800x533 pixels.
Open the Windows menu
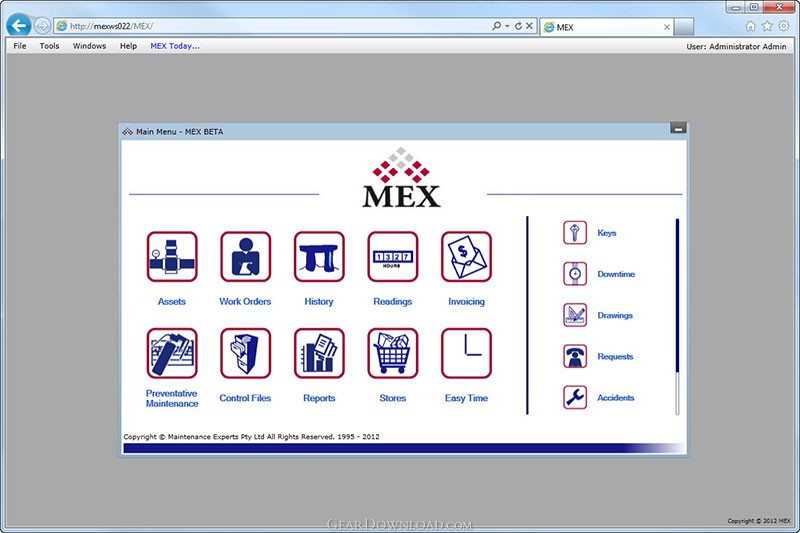point(89,46)
